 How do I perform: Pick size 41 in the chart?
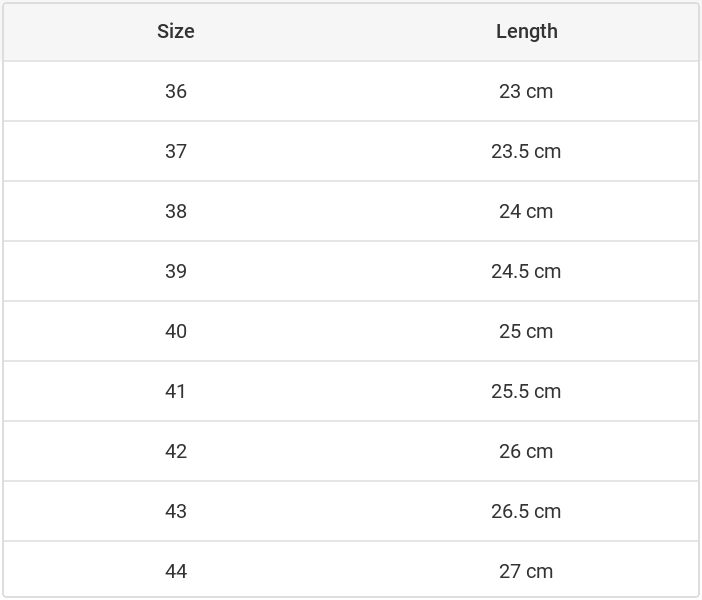[x=176, y=391]
